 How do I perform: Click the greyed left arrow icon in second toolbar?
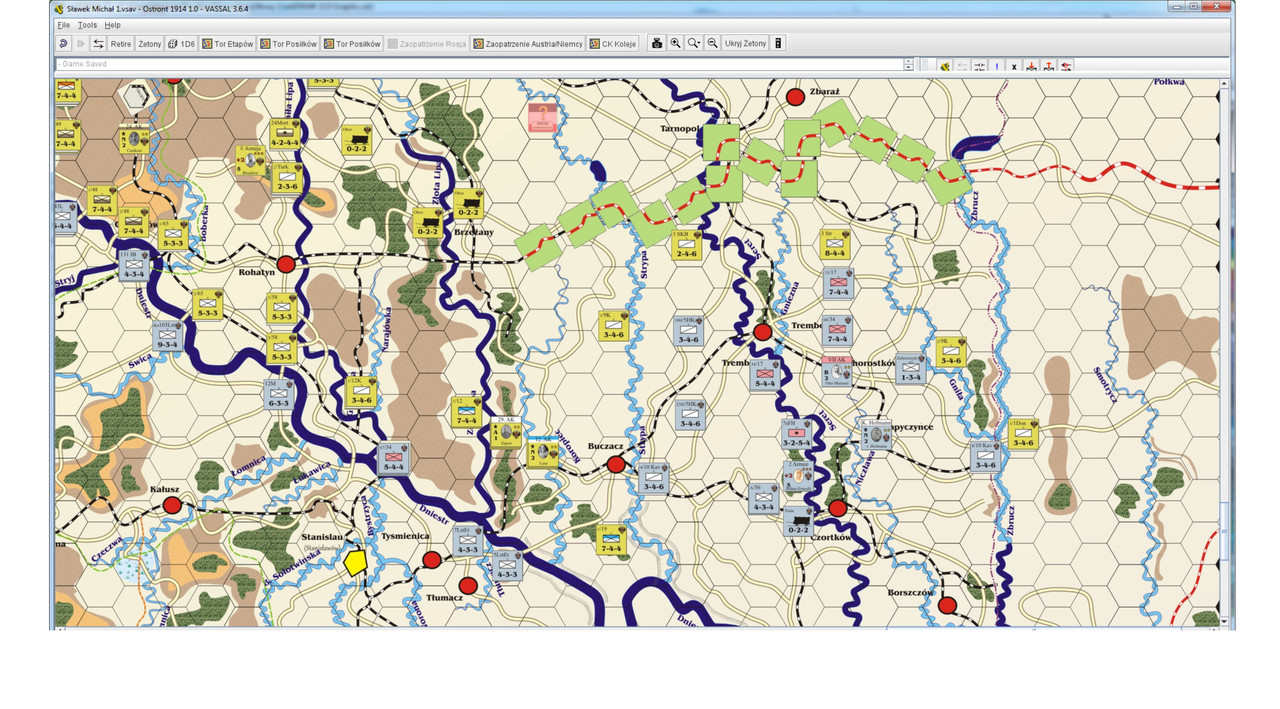(x=962, y=66)
